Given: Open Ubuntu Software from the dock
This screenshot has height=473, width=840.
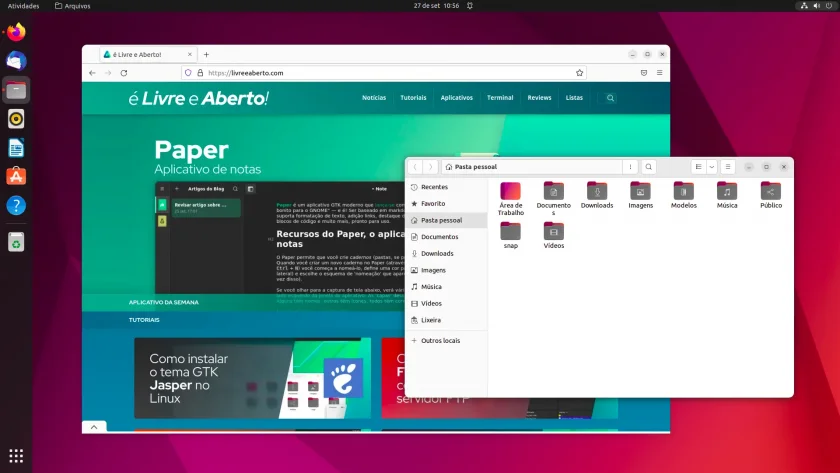Looking at the screenshot, I should (16, 176).
